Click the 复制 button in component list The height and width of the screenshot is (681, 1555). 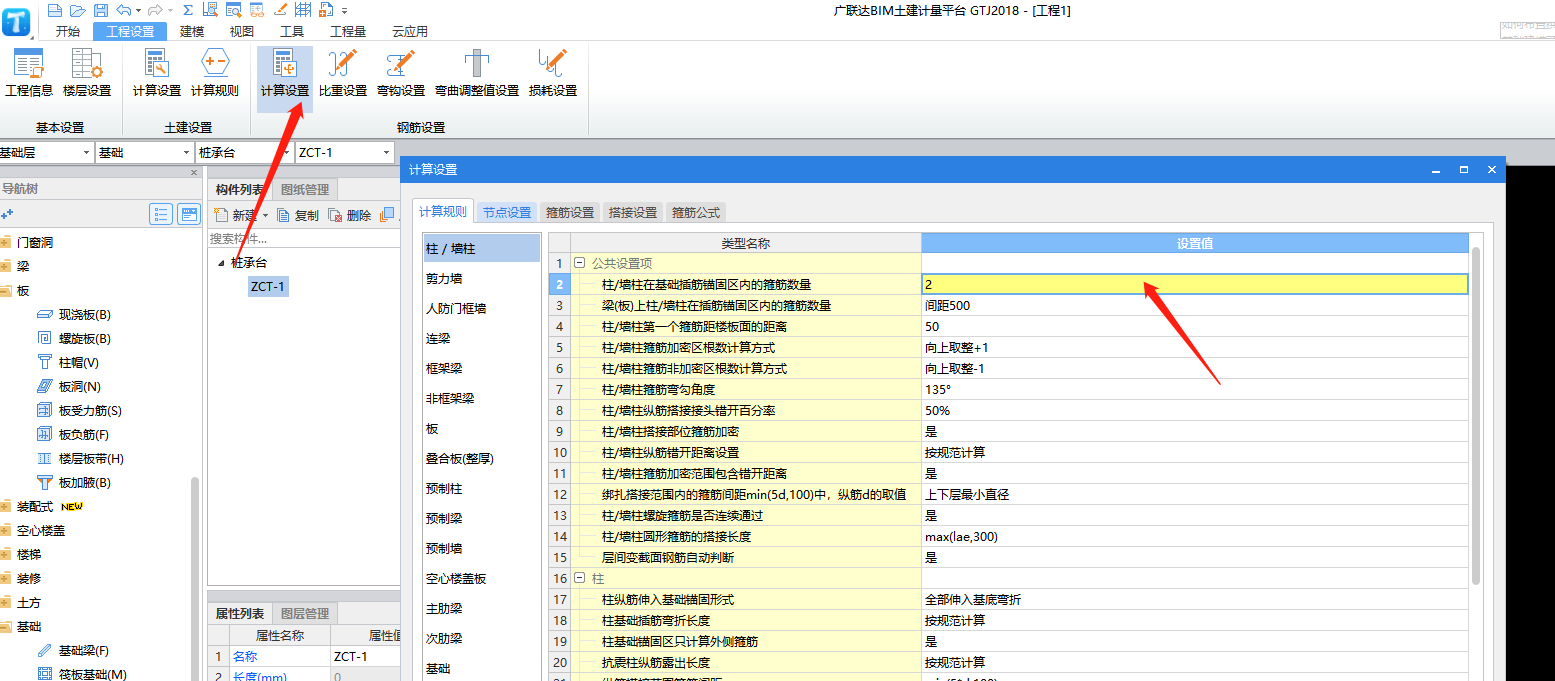(298, 216)
